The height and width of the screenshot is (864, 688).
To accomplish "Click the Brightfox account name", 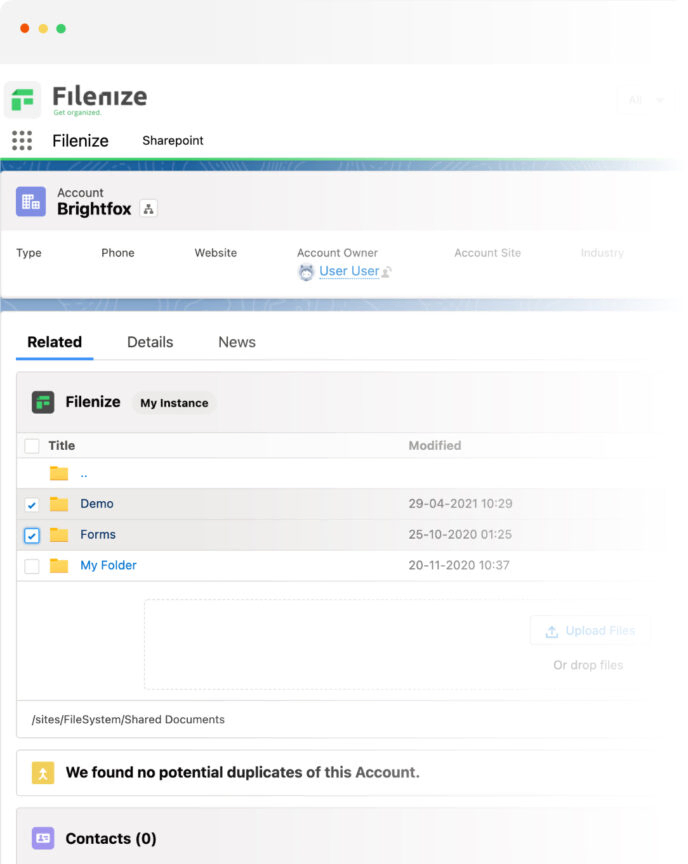I will (x=94, y=209).
